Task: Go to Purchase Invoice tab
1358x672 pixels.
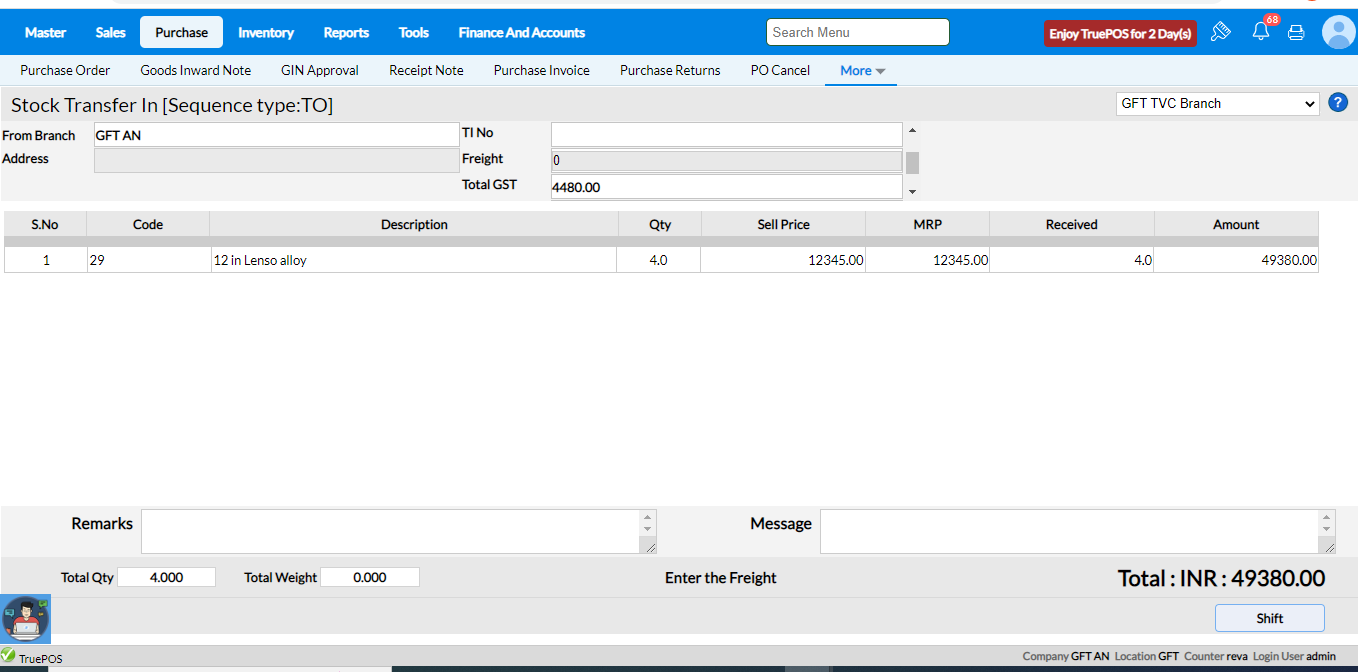Action: [541, 70]
